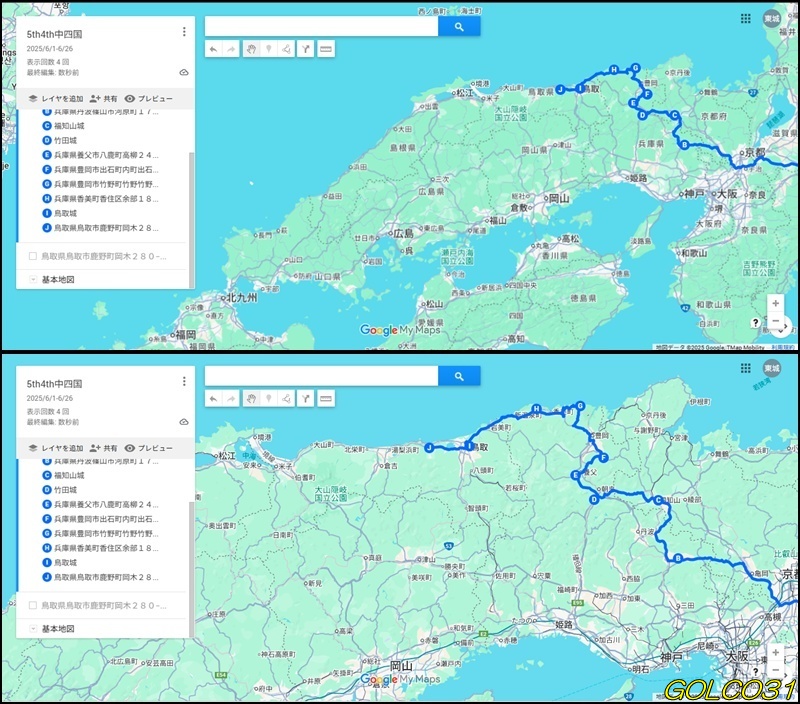
Task: Expand the 基本地図 base map arrow in the upper panel
Action: (x=33, y=280)
